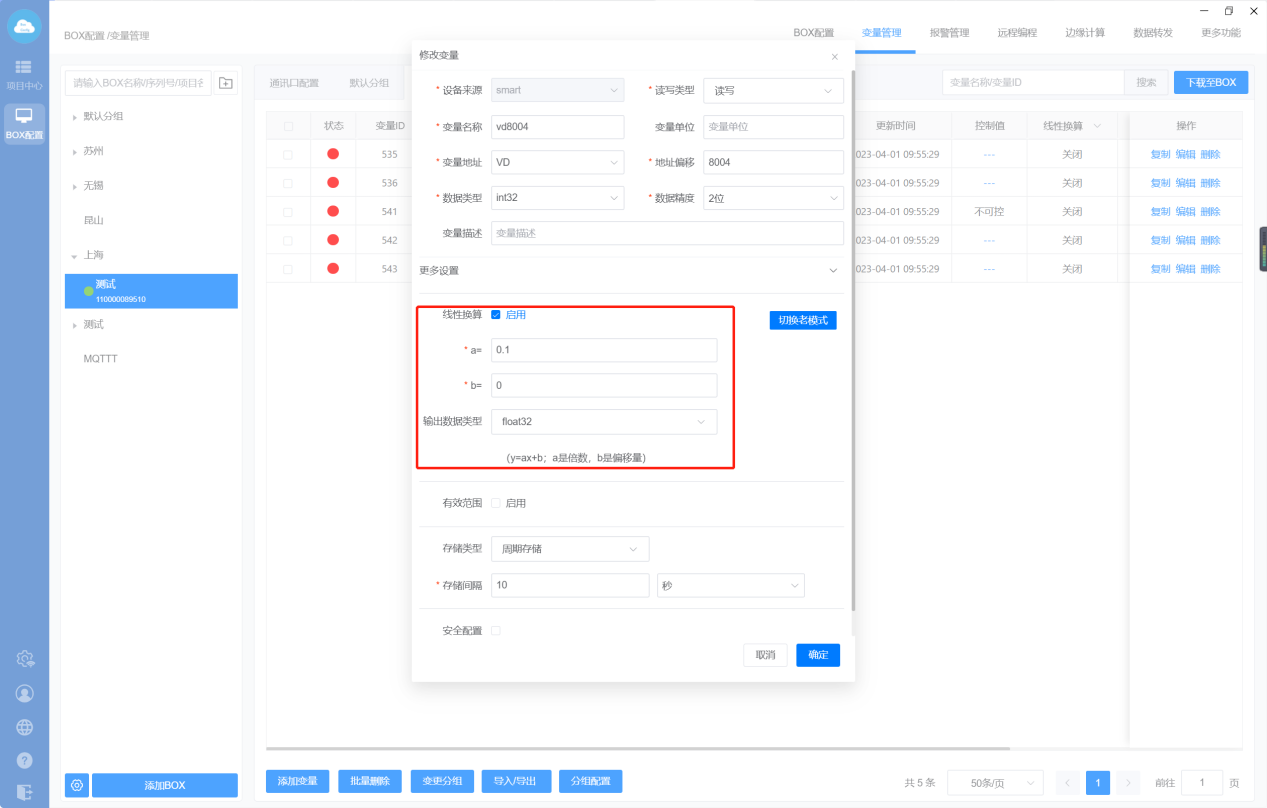Uncheck the 线性换算 启用 checkbox

click(496, 315)
